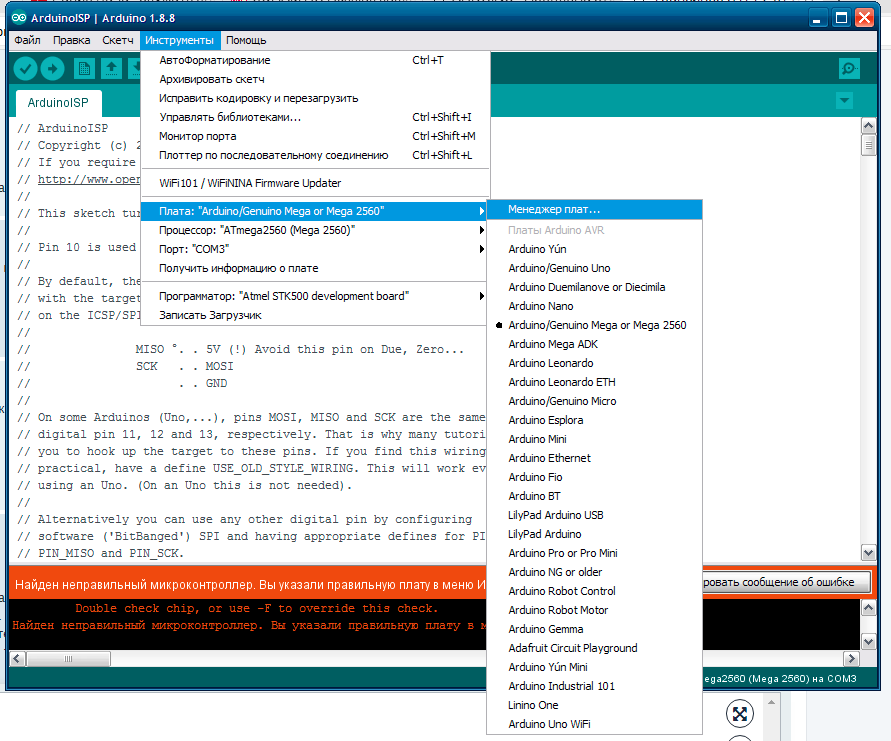Click the Инструменты menu
Screen dimensions: 891x741
click(x=180, y=40)
